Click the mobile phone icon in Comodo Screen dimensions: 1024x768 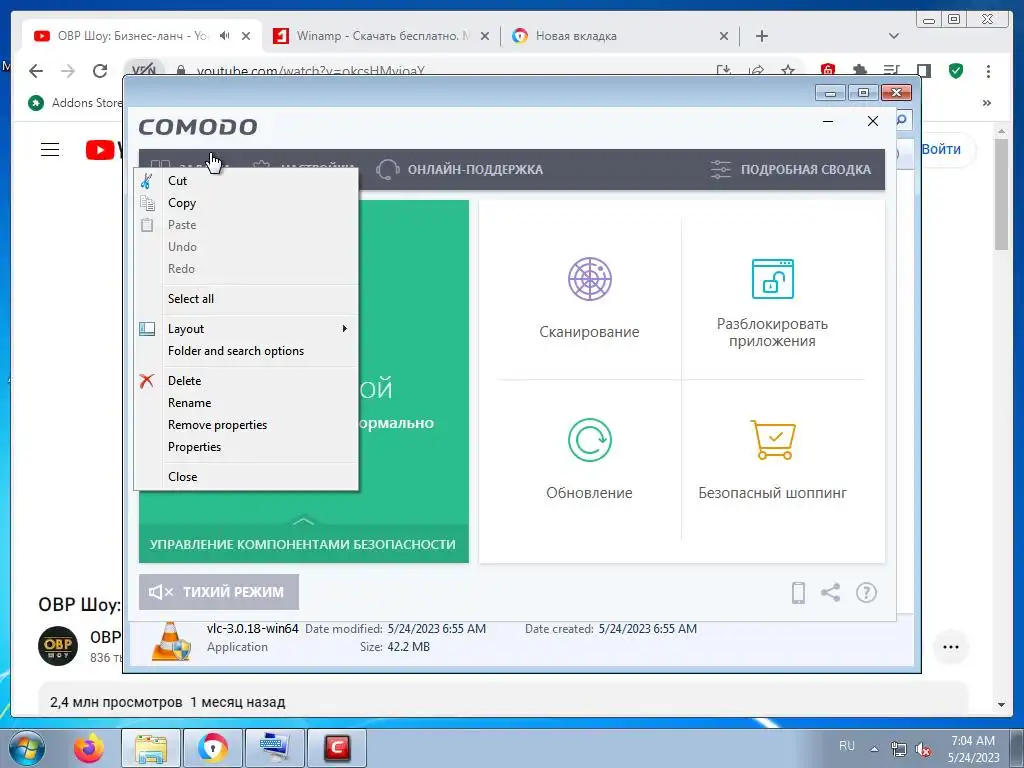coord(798,593)
